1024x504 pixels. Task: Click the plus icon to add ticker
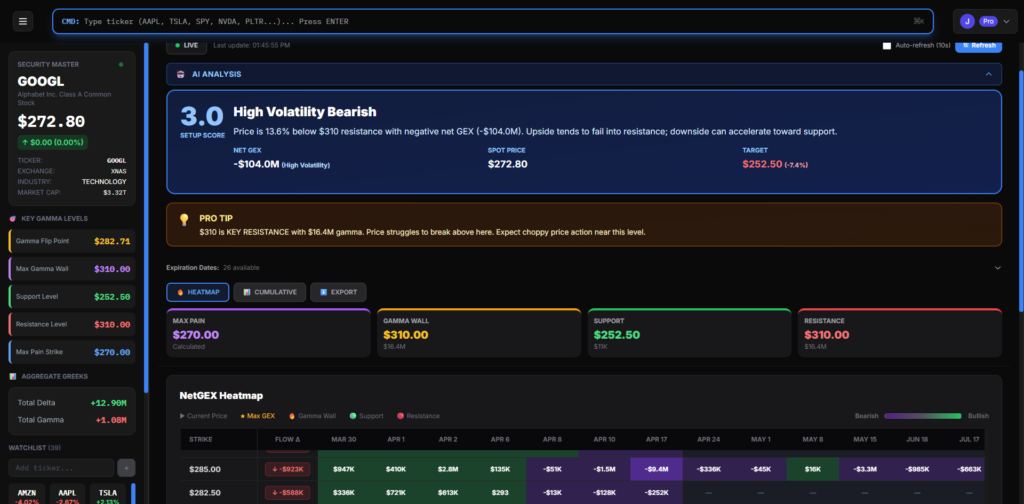click(x=126, y=467)
